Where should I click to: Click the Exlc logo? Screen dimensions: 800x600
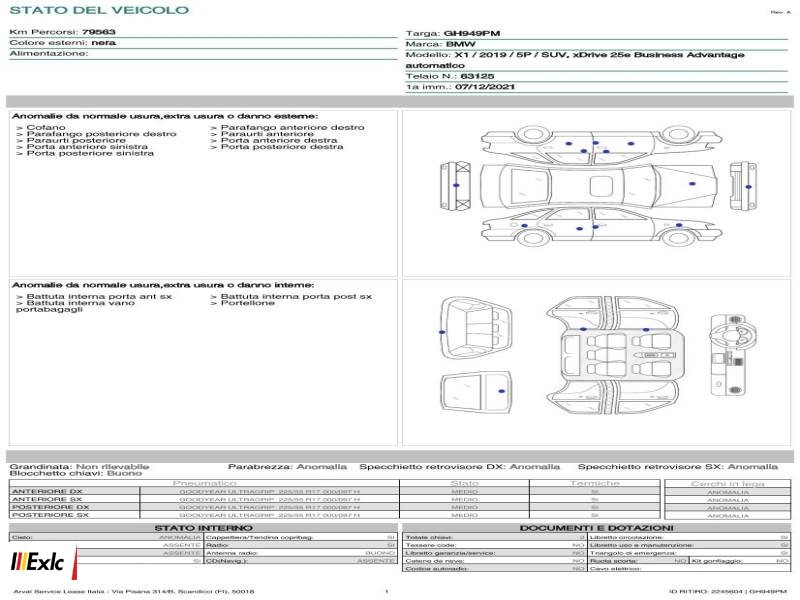click(44, 562)
